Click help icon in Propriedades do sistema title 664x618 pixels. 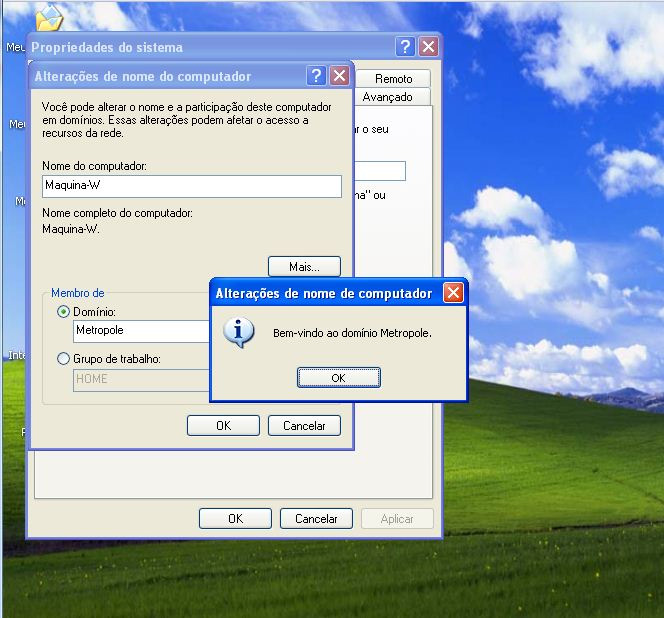(405, 46)
